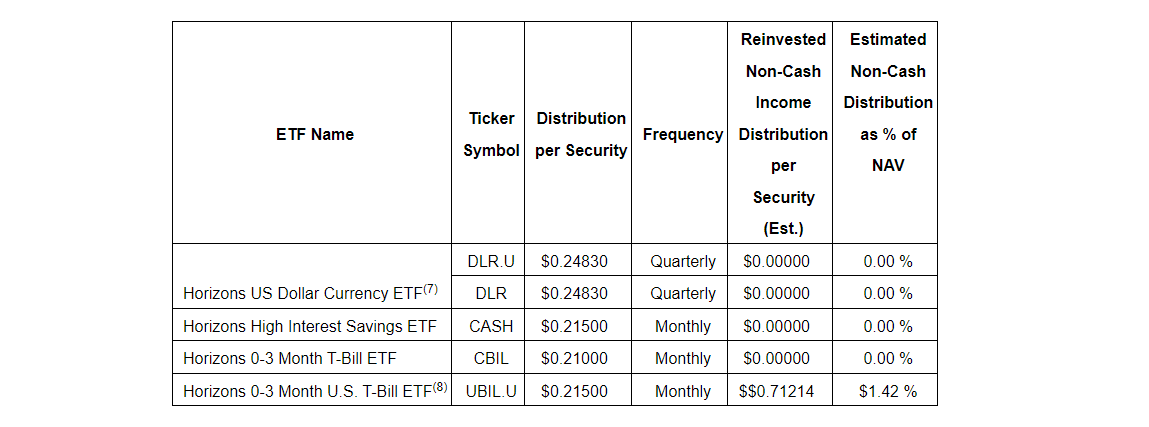Select the CBIL ticker cell

[x=491, y=358]
